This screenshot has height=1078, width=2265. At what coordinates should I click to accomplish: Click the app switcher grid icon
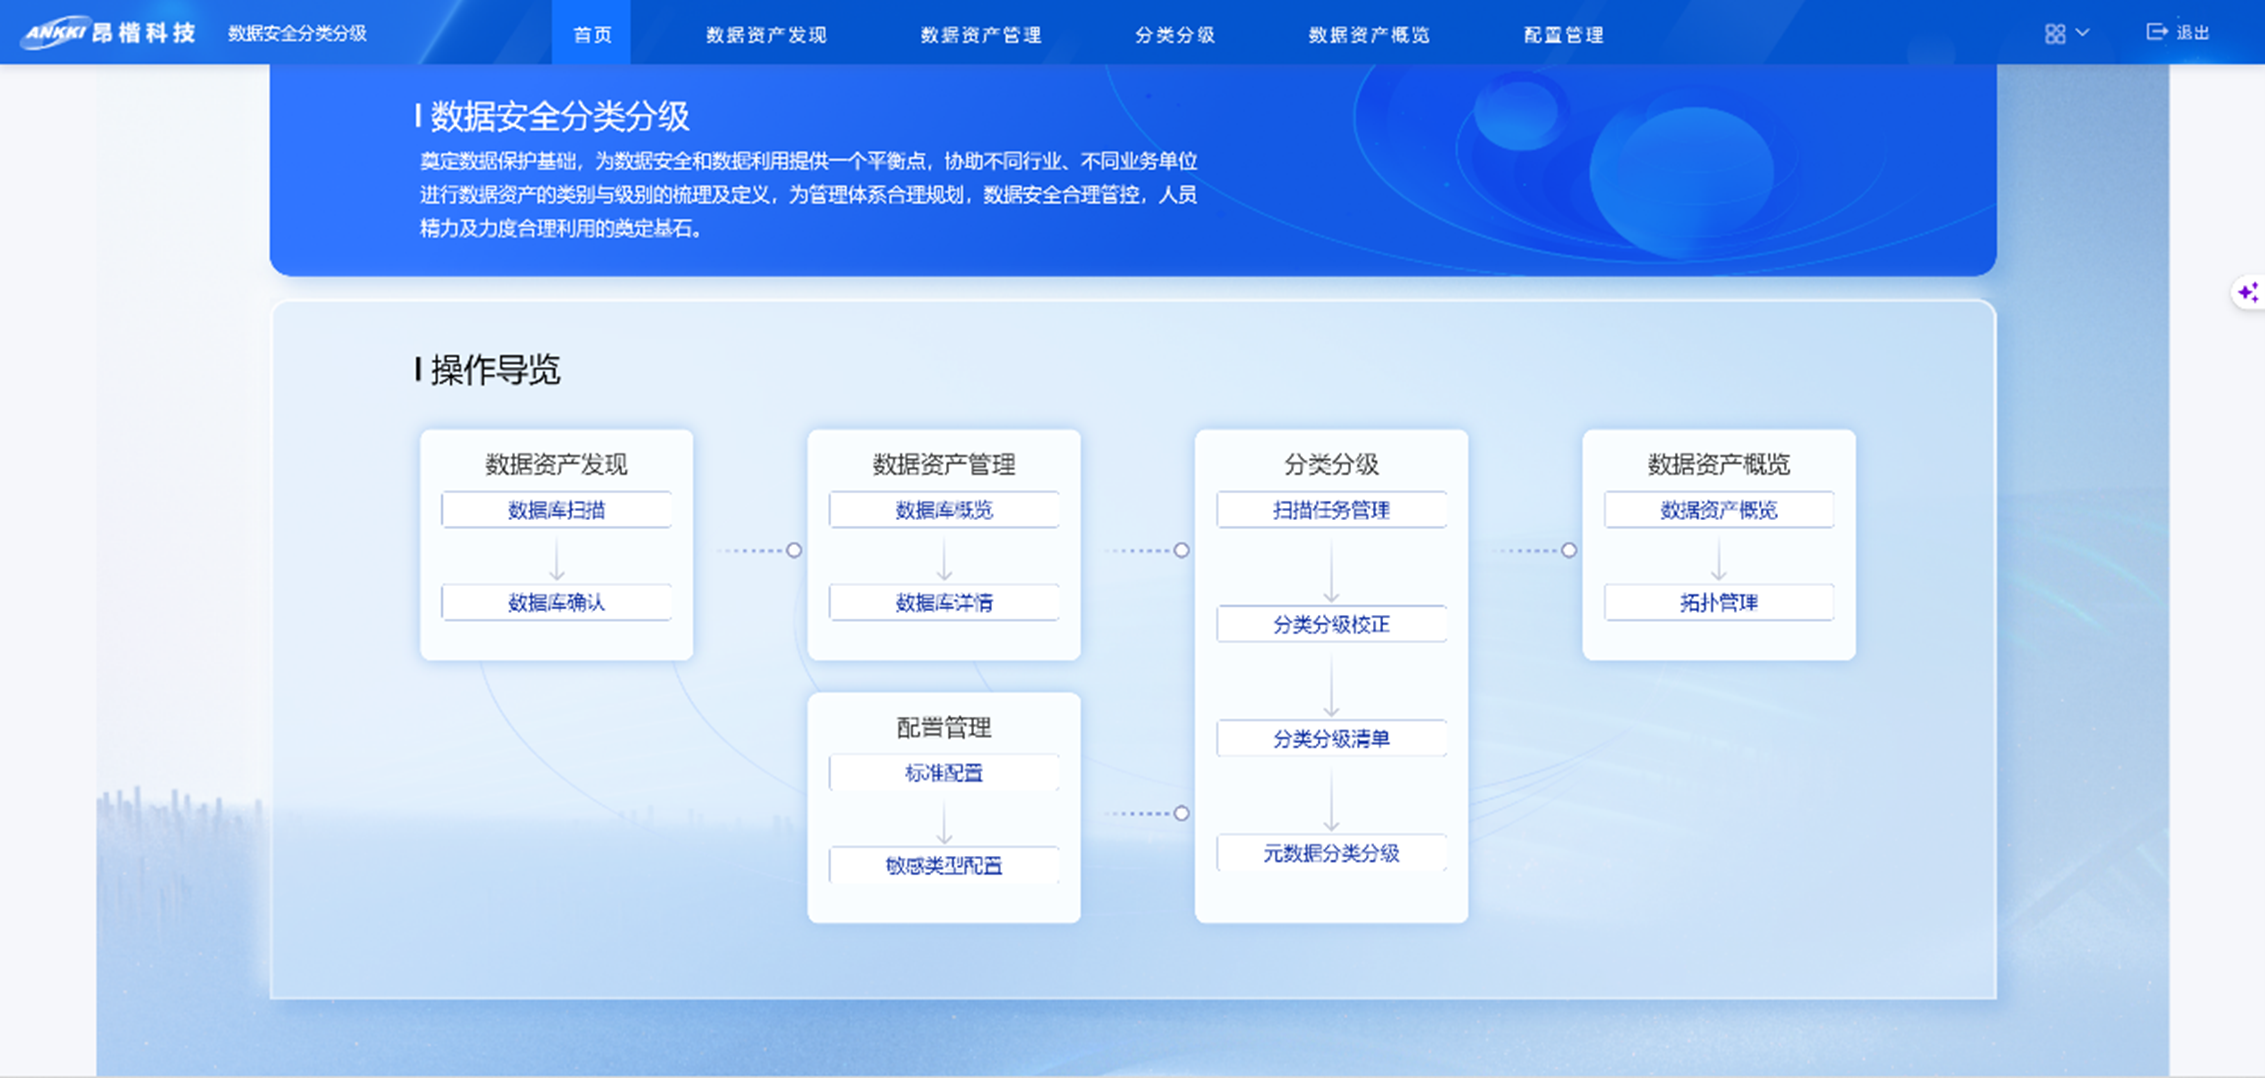click(2056, 33)
